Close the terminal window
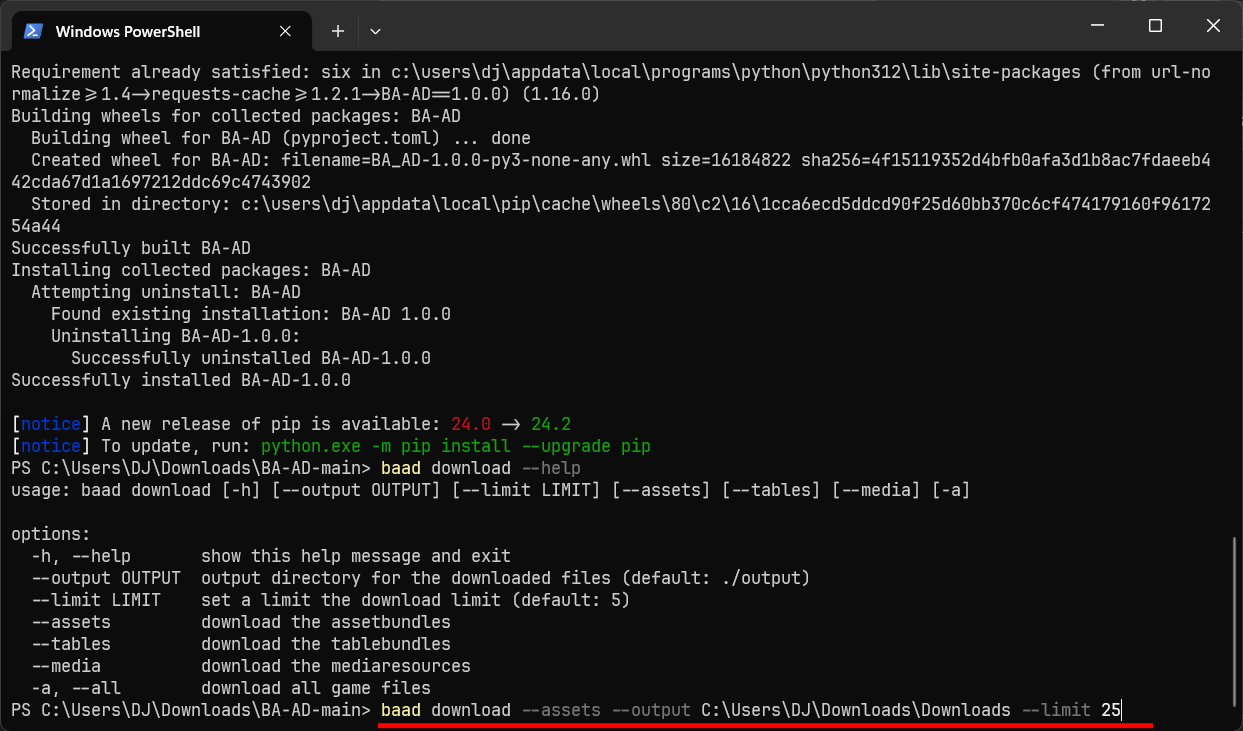Screen dimensions: 1243x731 click(x=1213, y=26)
